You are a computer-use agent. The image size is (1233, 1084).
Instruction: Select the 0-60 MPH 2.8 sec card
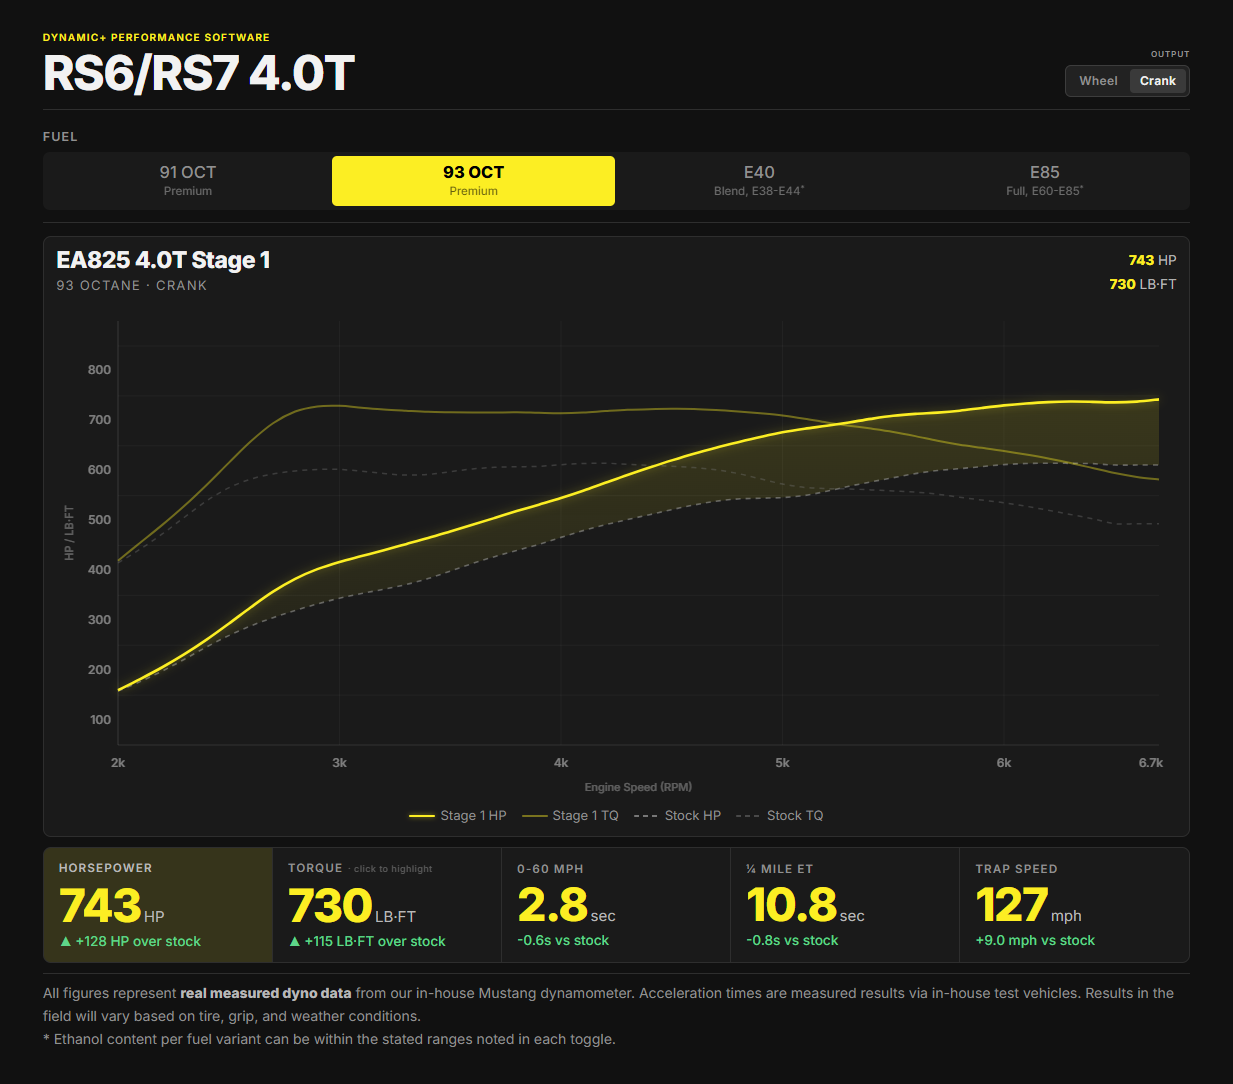click(x=616, y=905)
